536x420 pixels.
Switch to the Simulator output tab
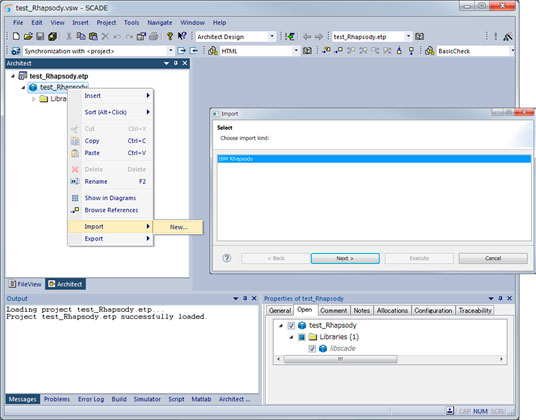point(147,399)
